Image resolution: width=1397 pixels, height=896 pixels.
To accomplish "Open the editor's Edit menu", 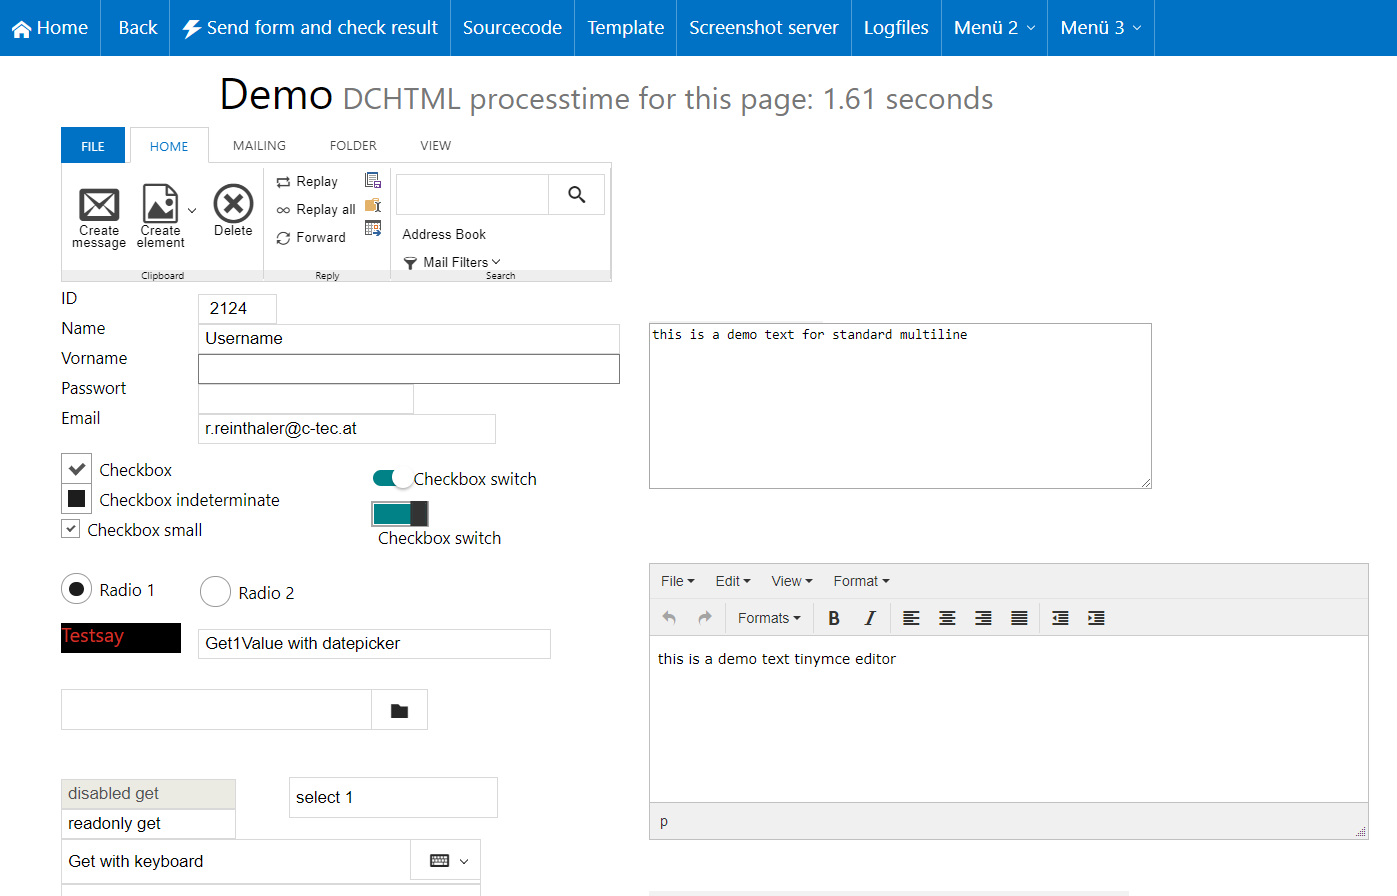I will point(732,581).
